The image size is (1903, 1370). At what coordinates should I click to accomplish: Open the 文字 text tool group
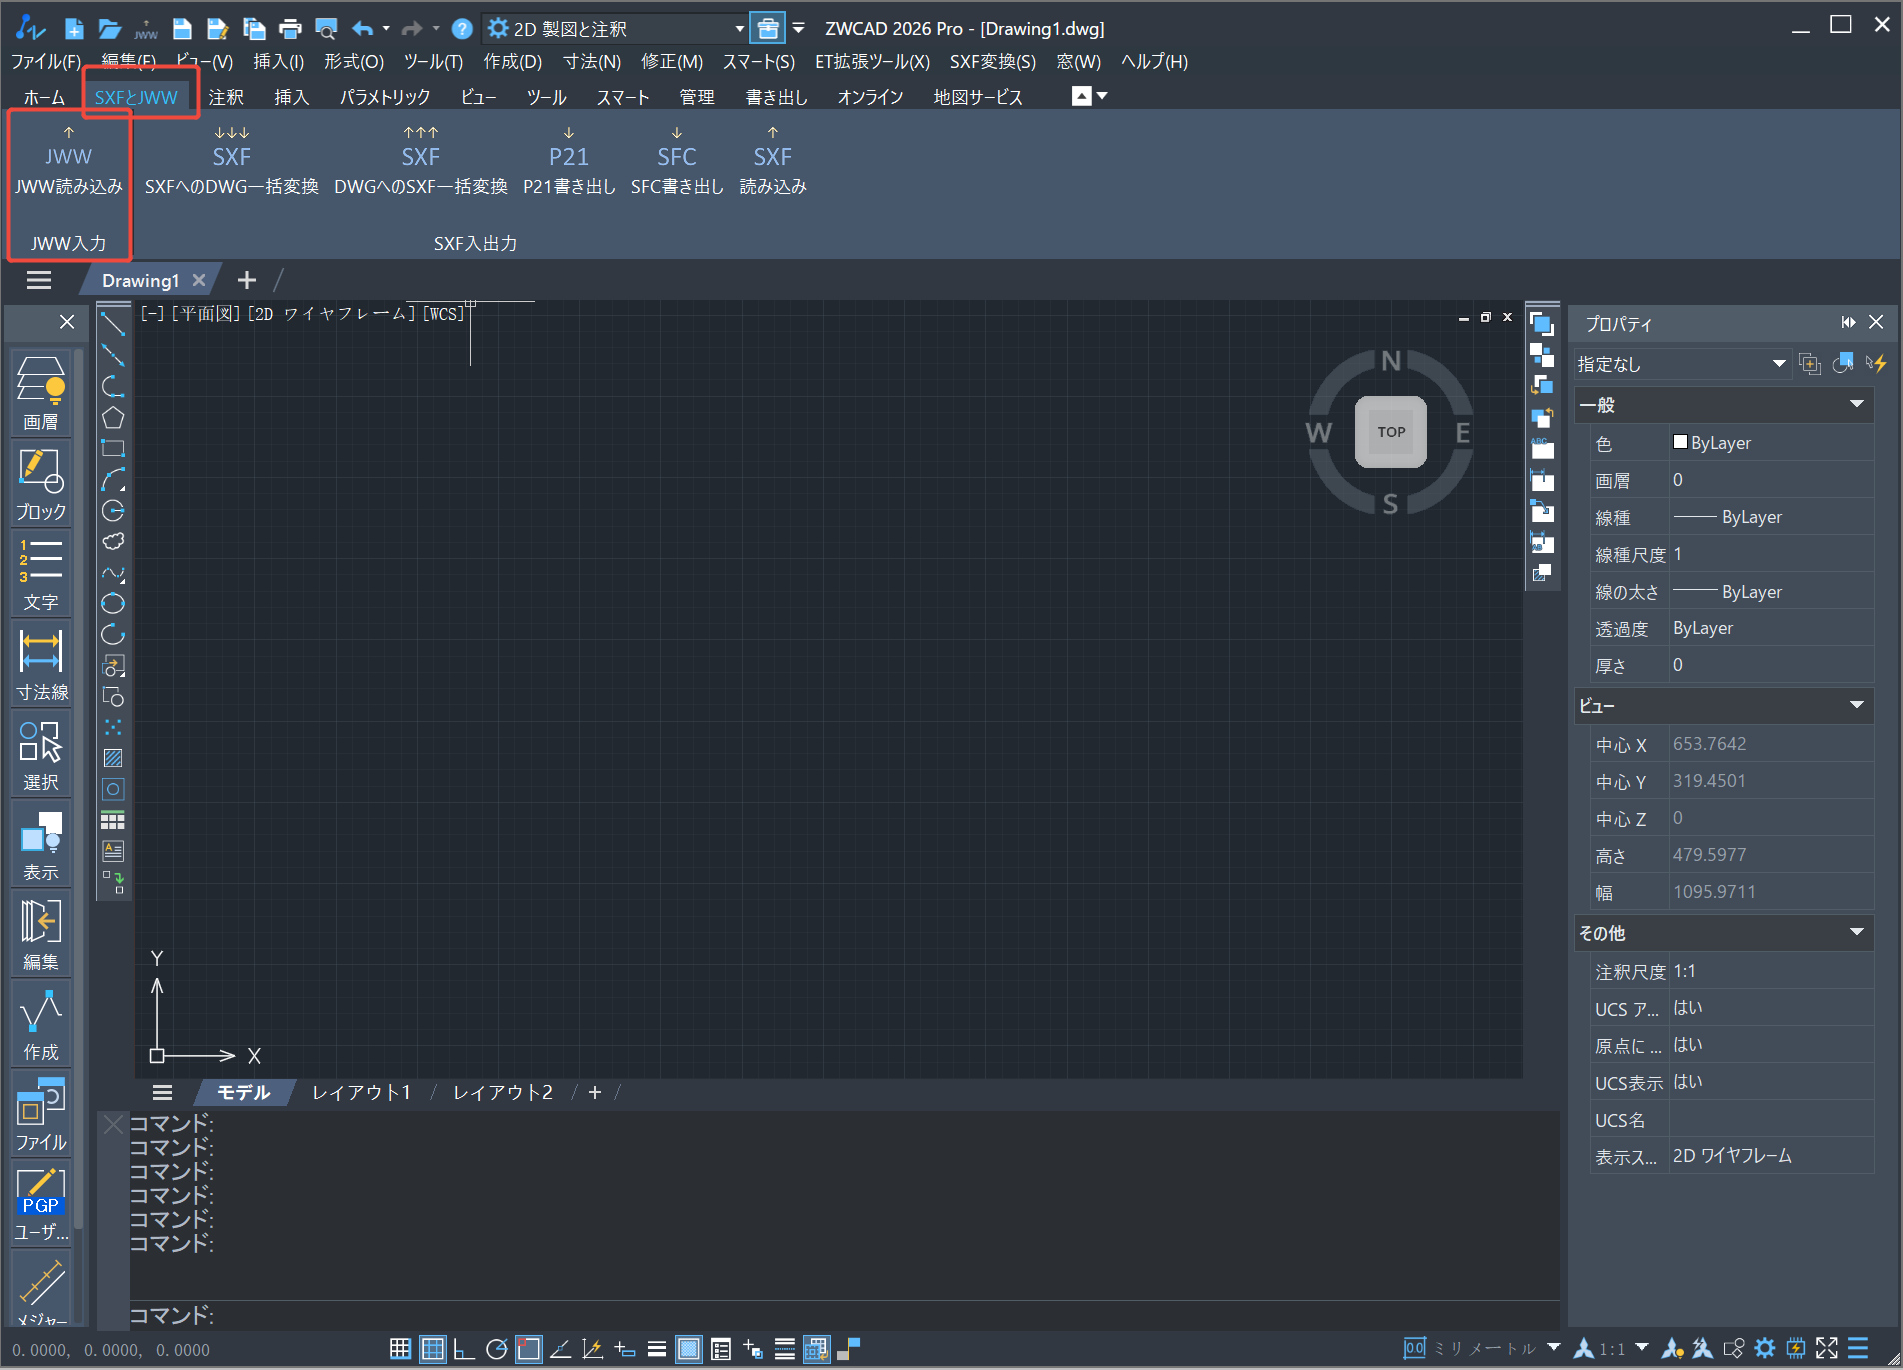pyautogui.click(x=41, y=574)
